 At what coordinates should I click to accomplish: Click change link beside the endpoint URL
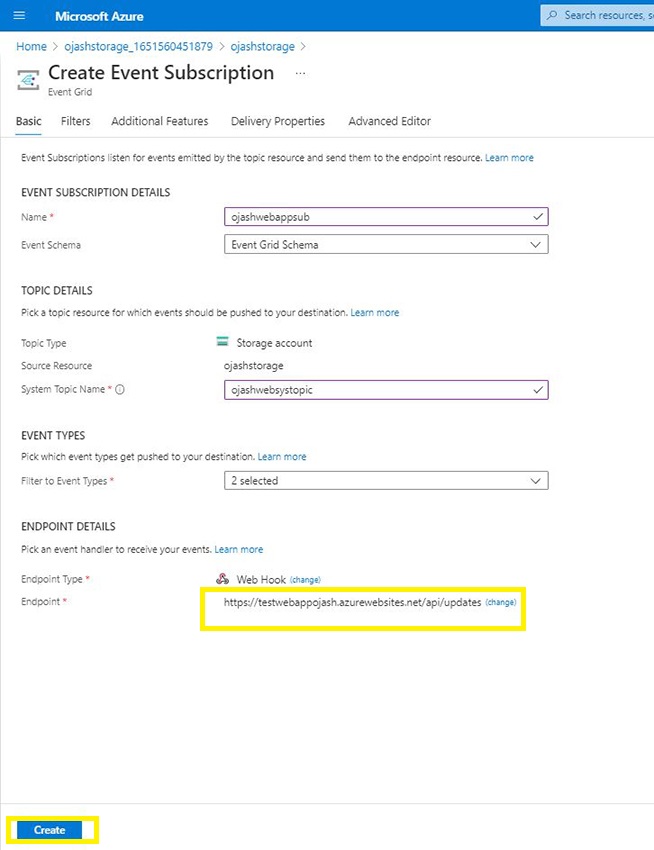[500, 603]
